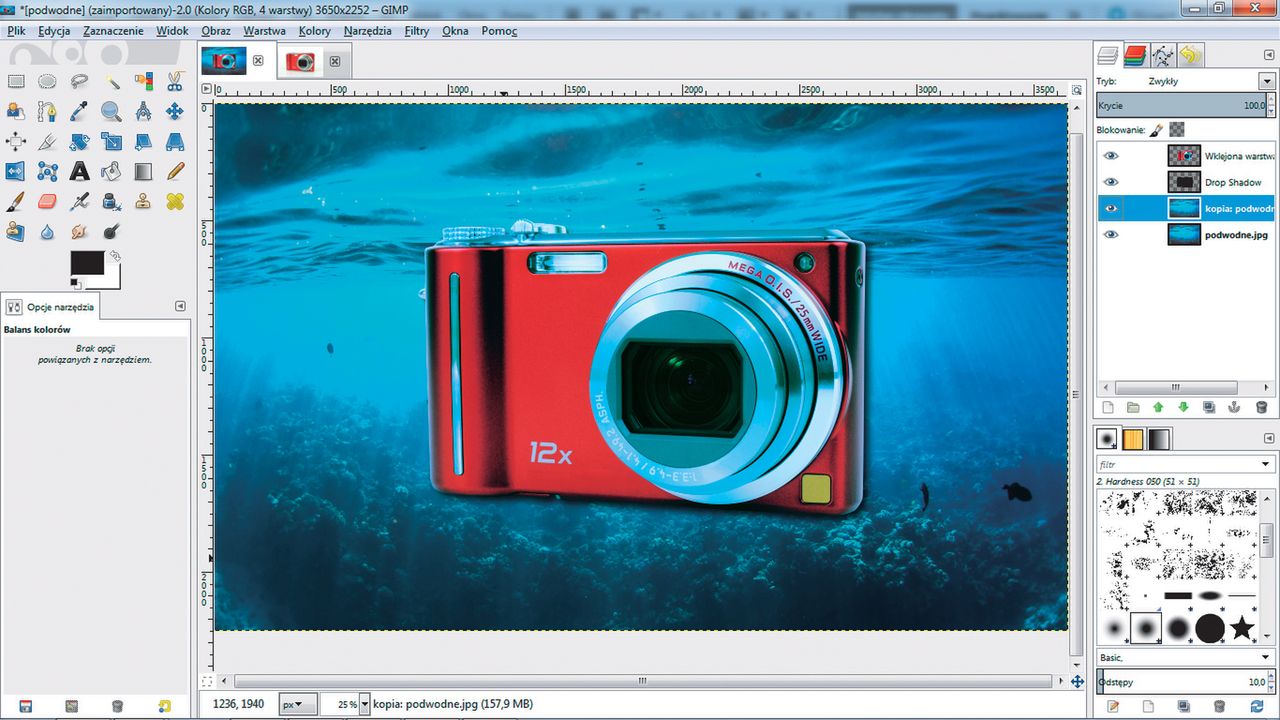Open the Tryb layer mode dropdown
This screenshot has height=720, width=1280.
(x=1266, y=81)
